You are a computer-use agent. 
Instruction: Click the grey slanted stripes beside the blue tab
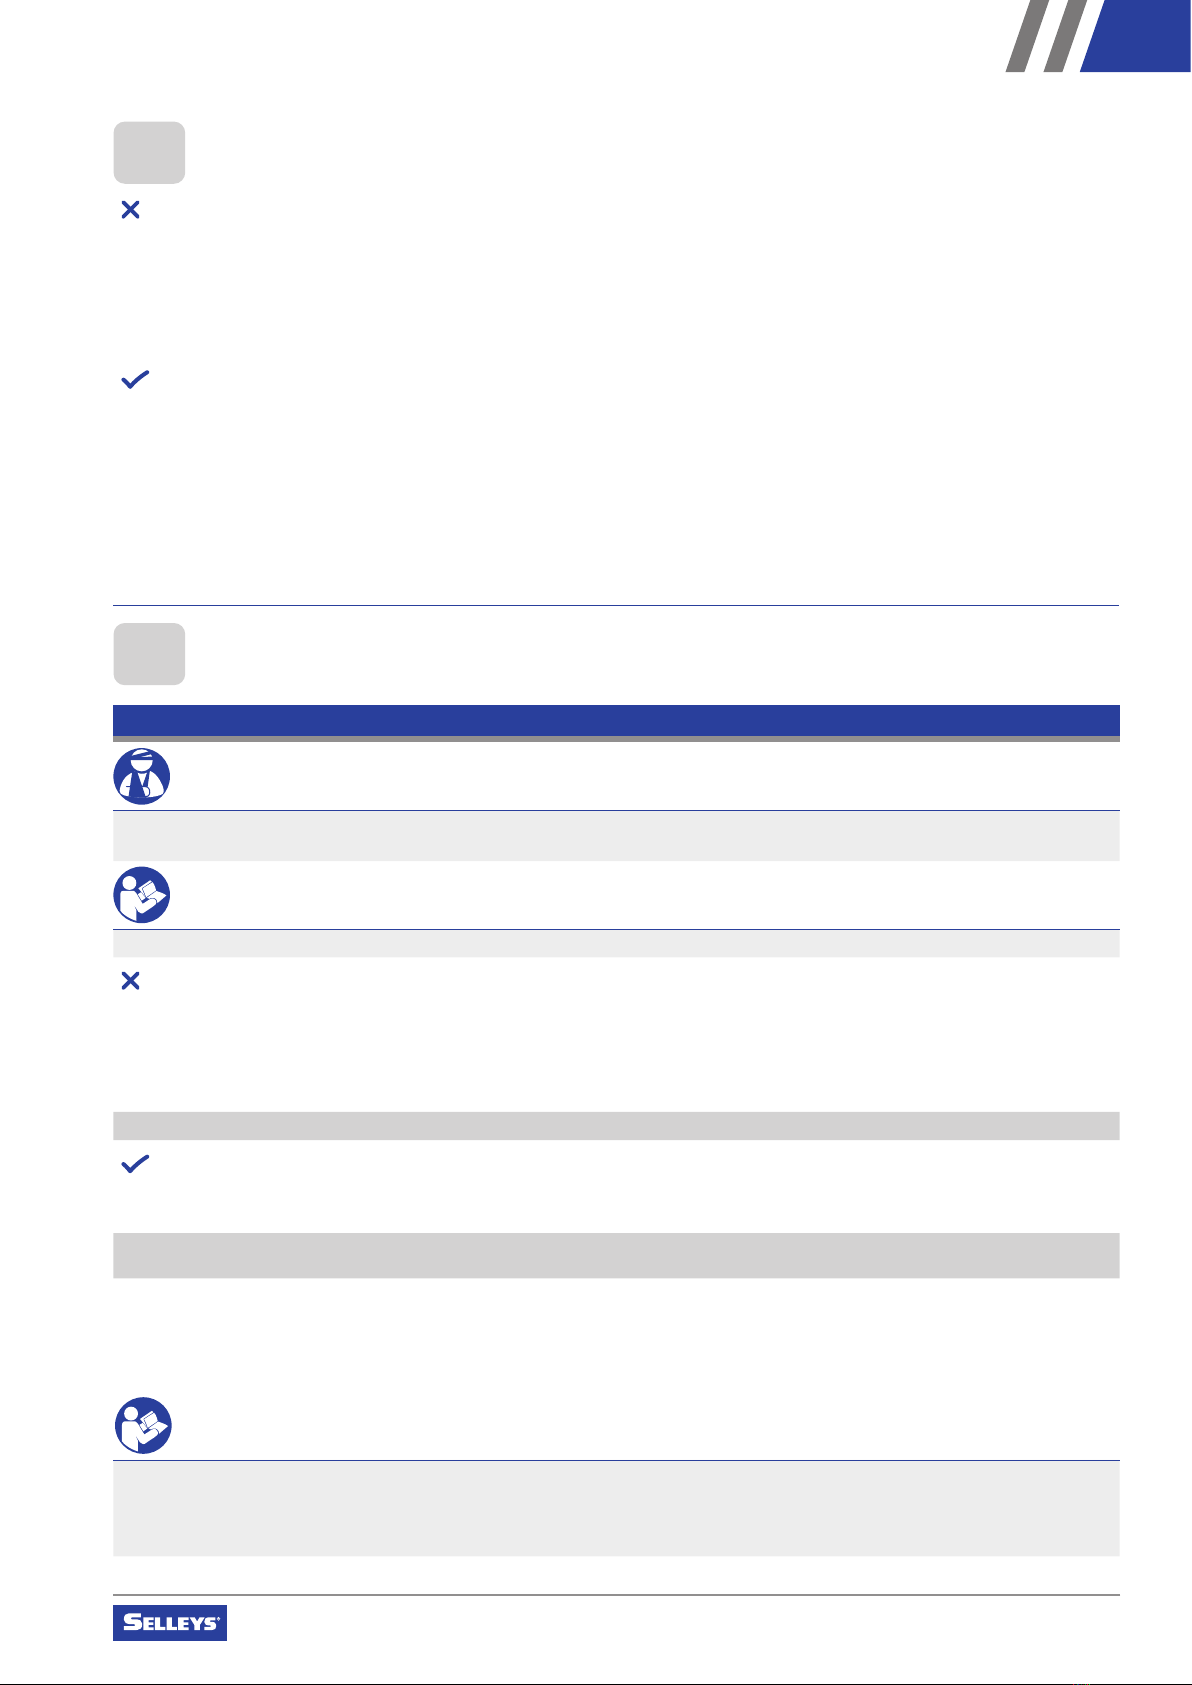click(x=1046, y=36)
